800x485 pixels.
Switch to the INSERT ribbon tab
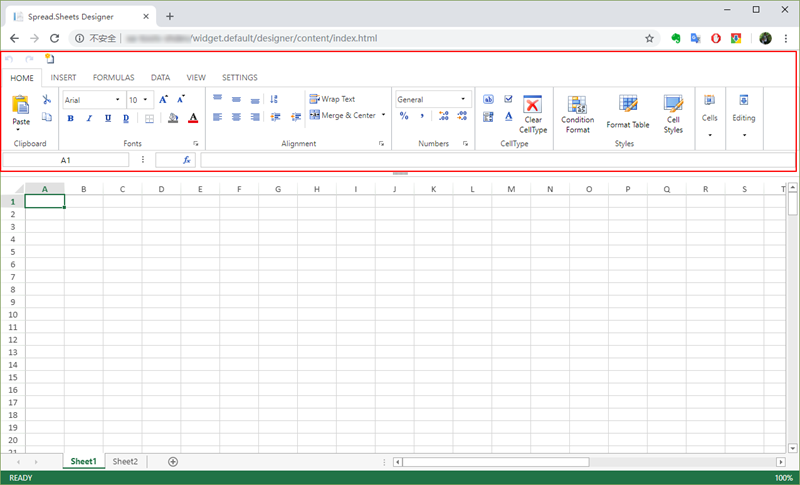63,77
